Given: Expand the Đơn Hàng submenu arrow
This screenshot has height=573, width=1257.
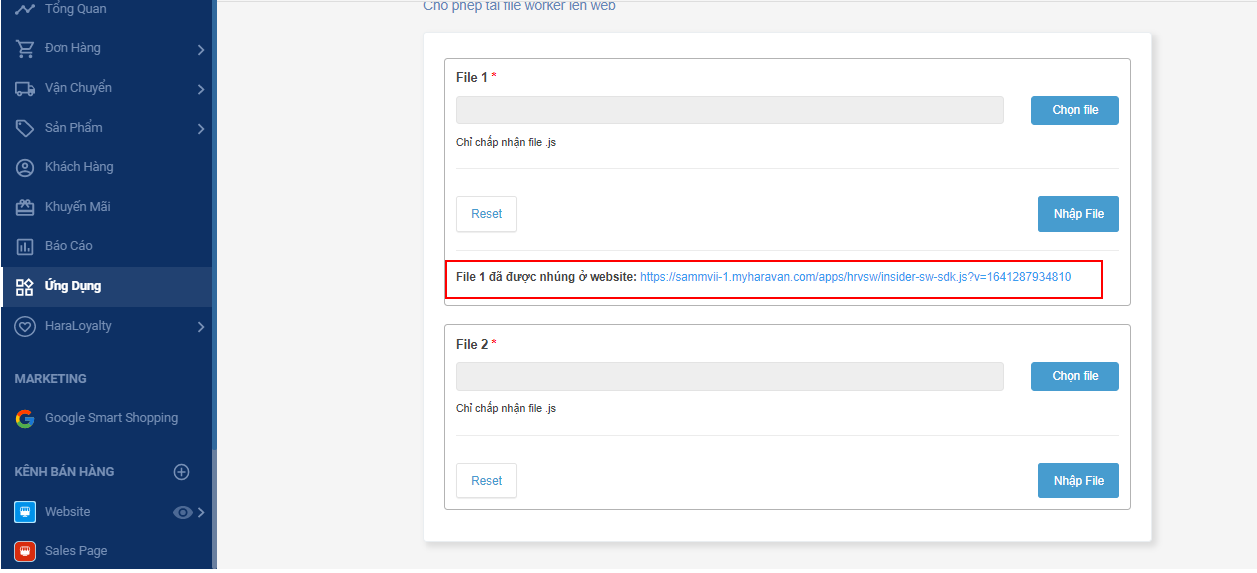Looking at the screenshot, I should [x=201, y=49].
